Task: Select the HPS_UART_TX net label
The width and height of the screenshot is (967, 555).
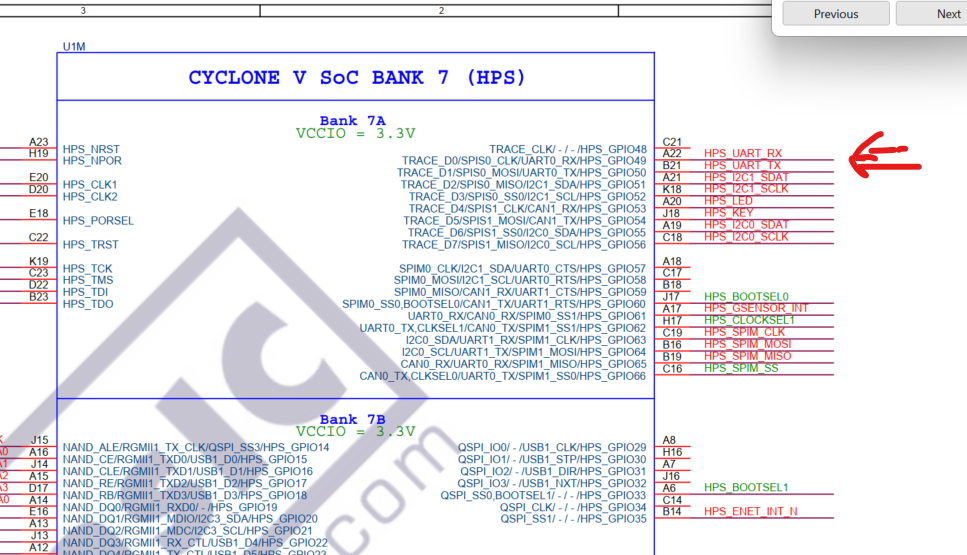Action: click(x=743, y=165)
